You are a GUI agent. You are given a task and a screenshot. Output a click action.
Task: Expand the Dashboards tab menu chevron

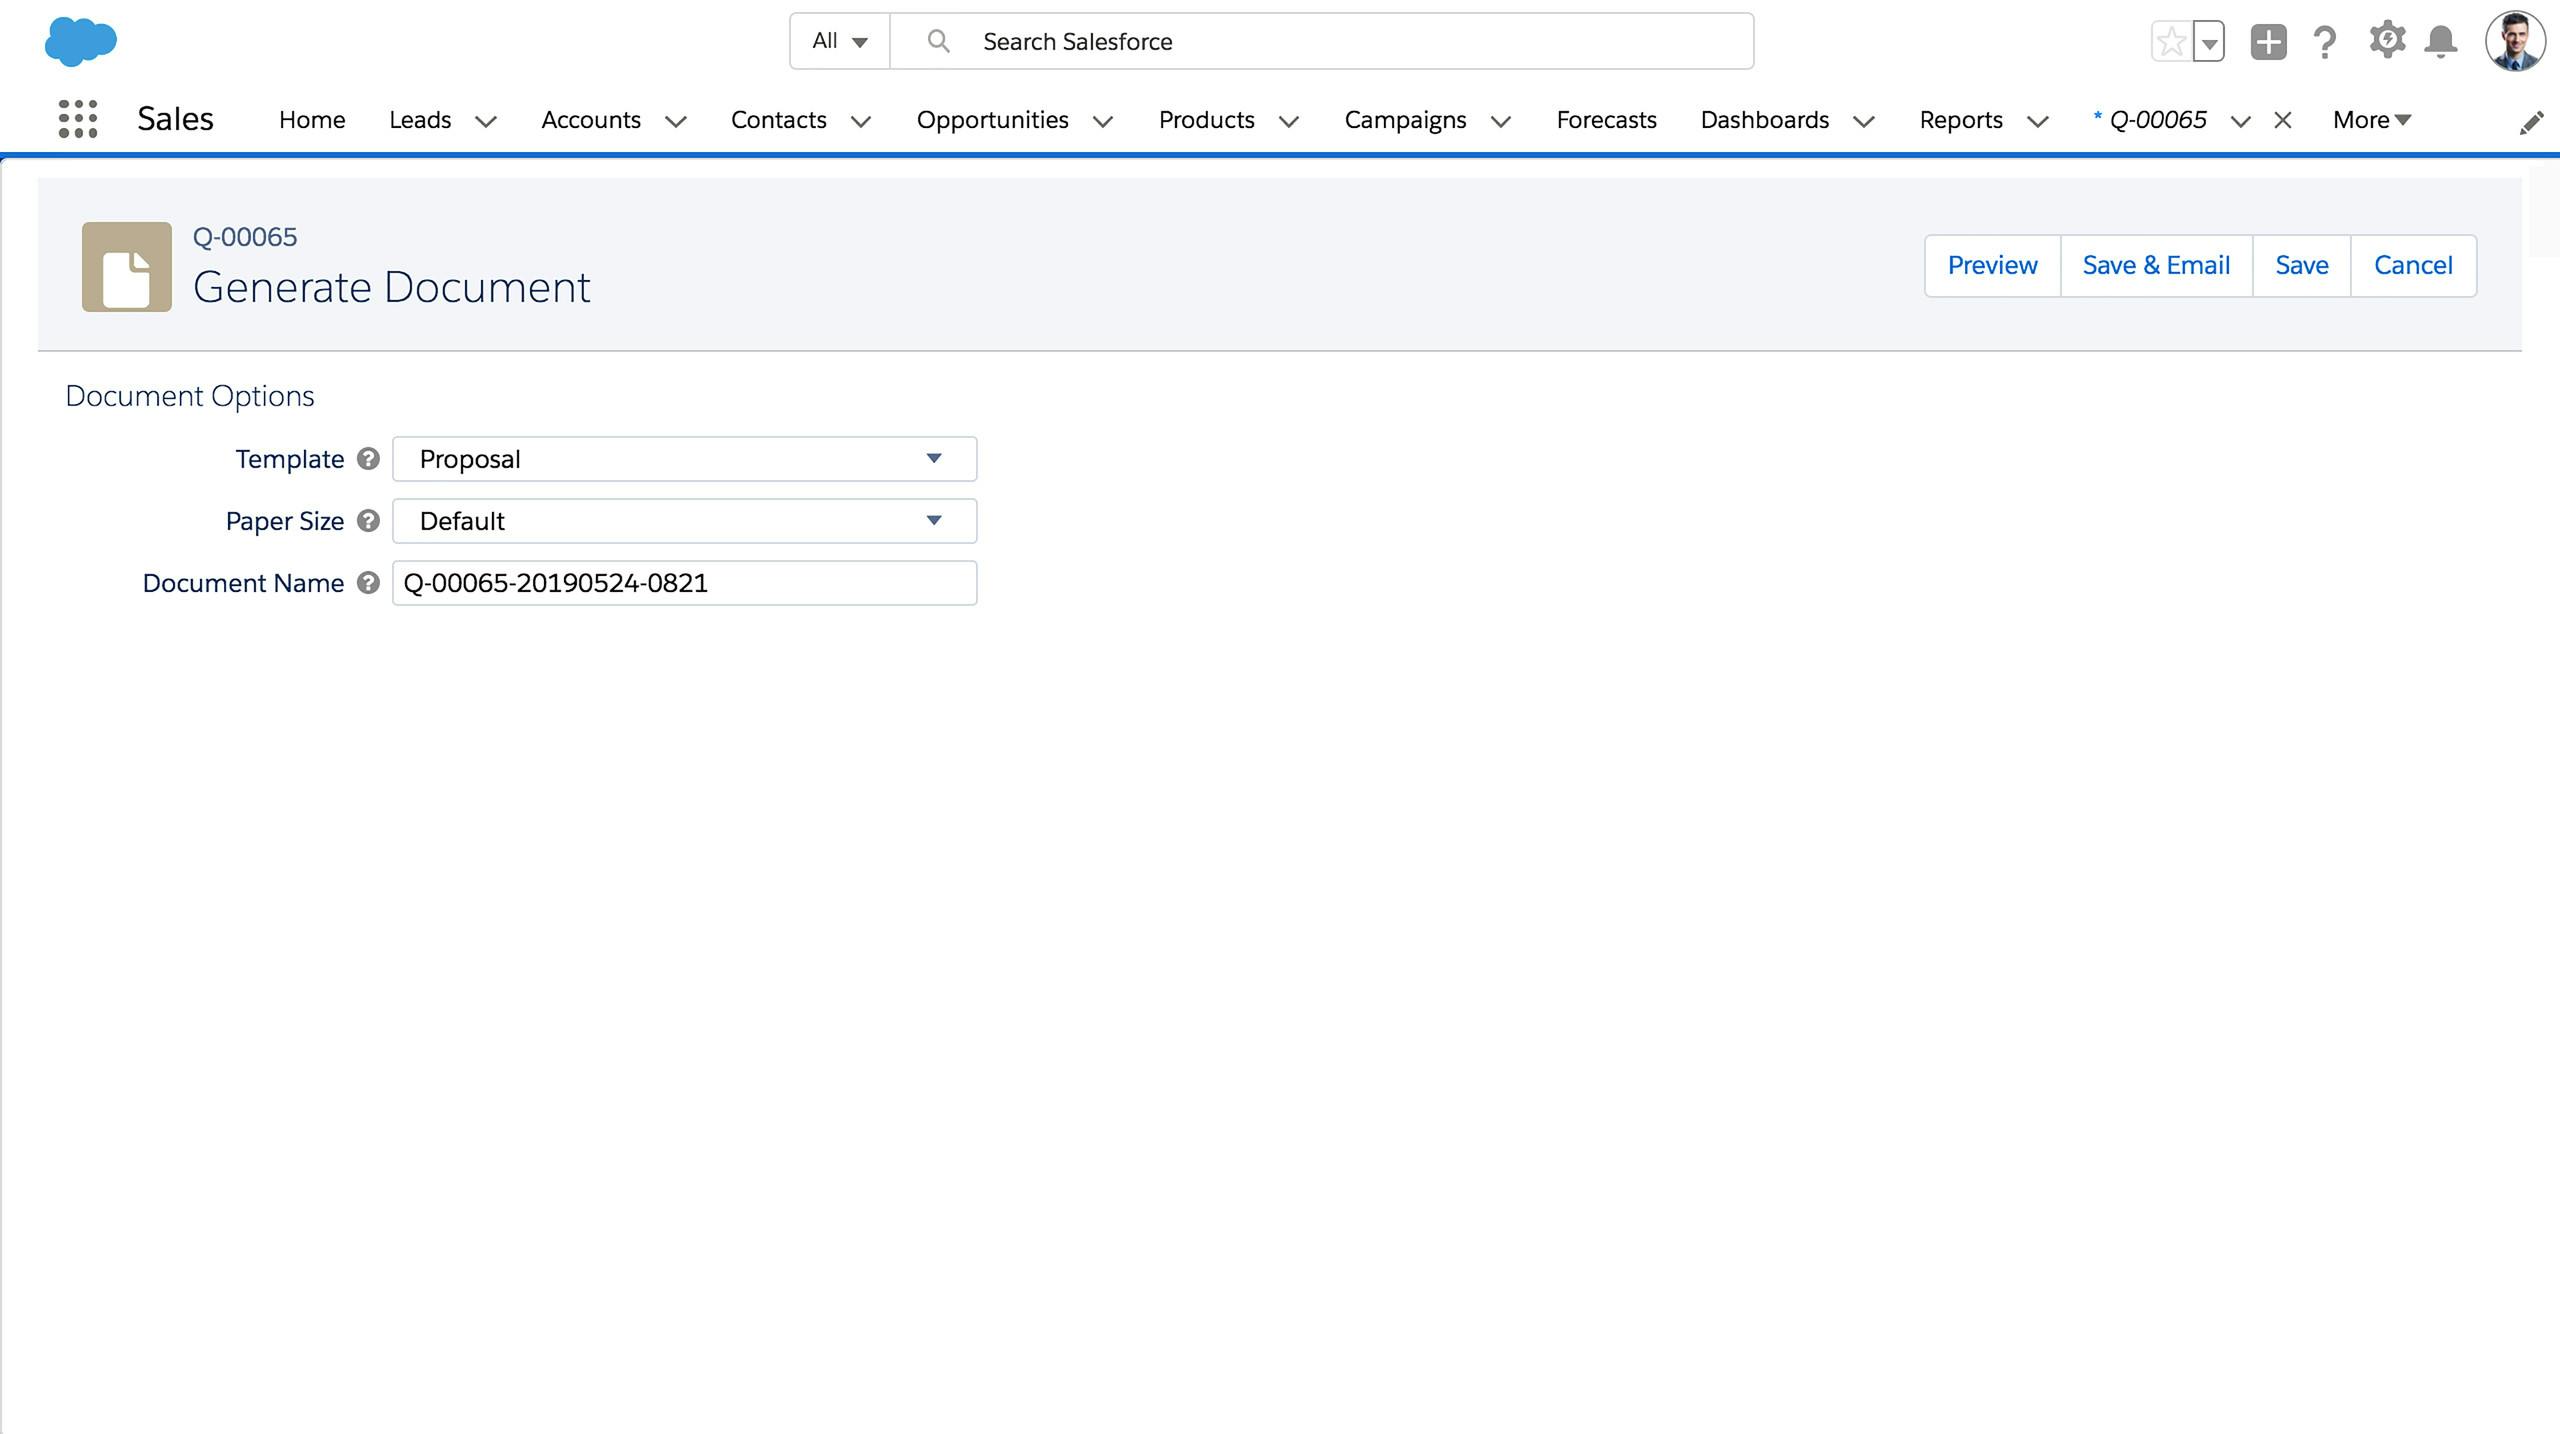click(x=1864, y=121)
